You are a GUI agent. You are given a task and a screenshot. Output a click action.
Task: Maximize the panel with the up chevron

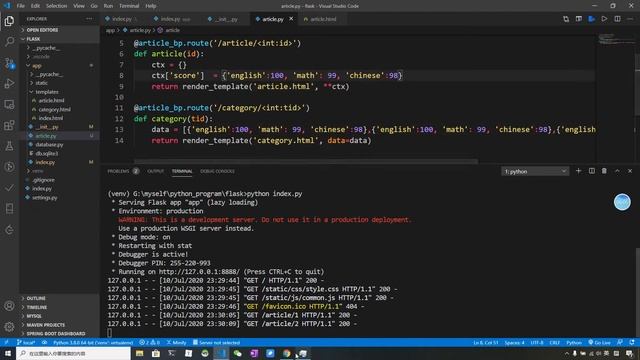pyautogui.click(x=617, y=171)
